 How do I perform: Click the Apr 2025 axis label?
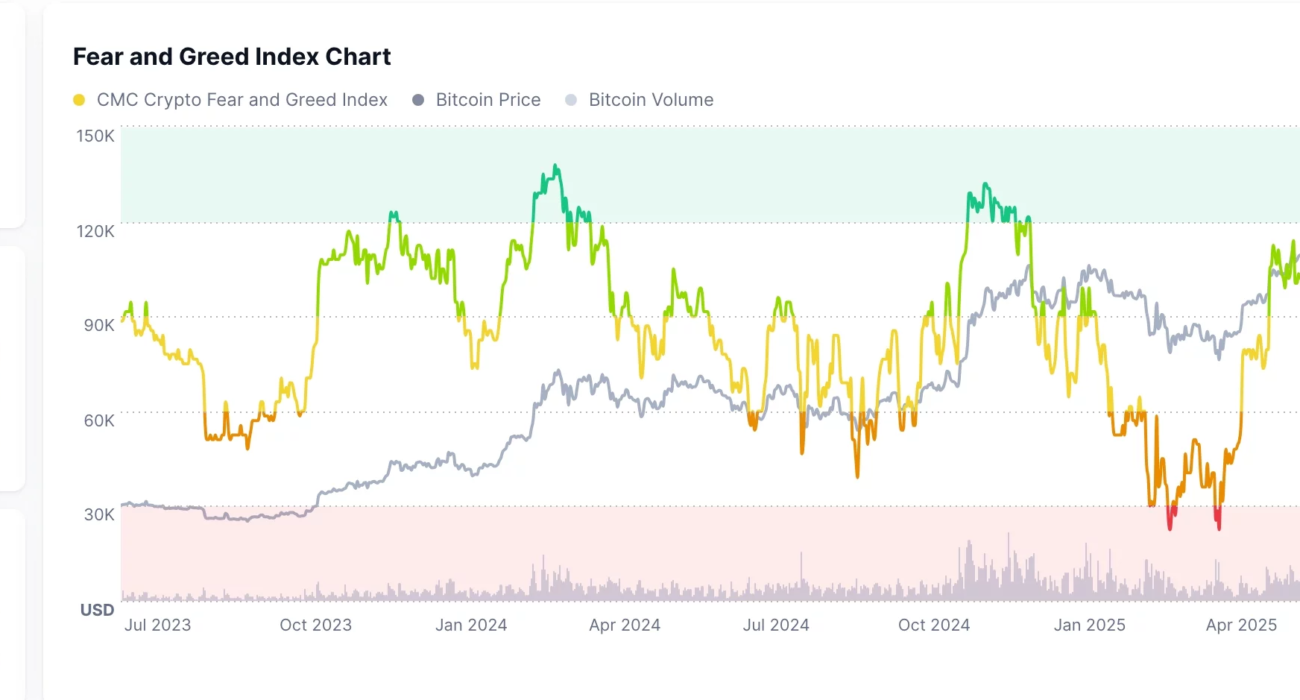(1241, 626)
